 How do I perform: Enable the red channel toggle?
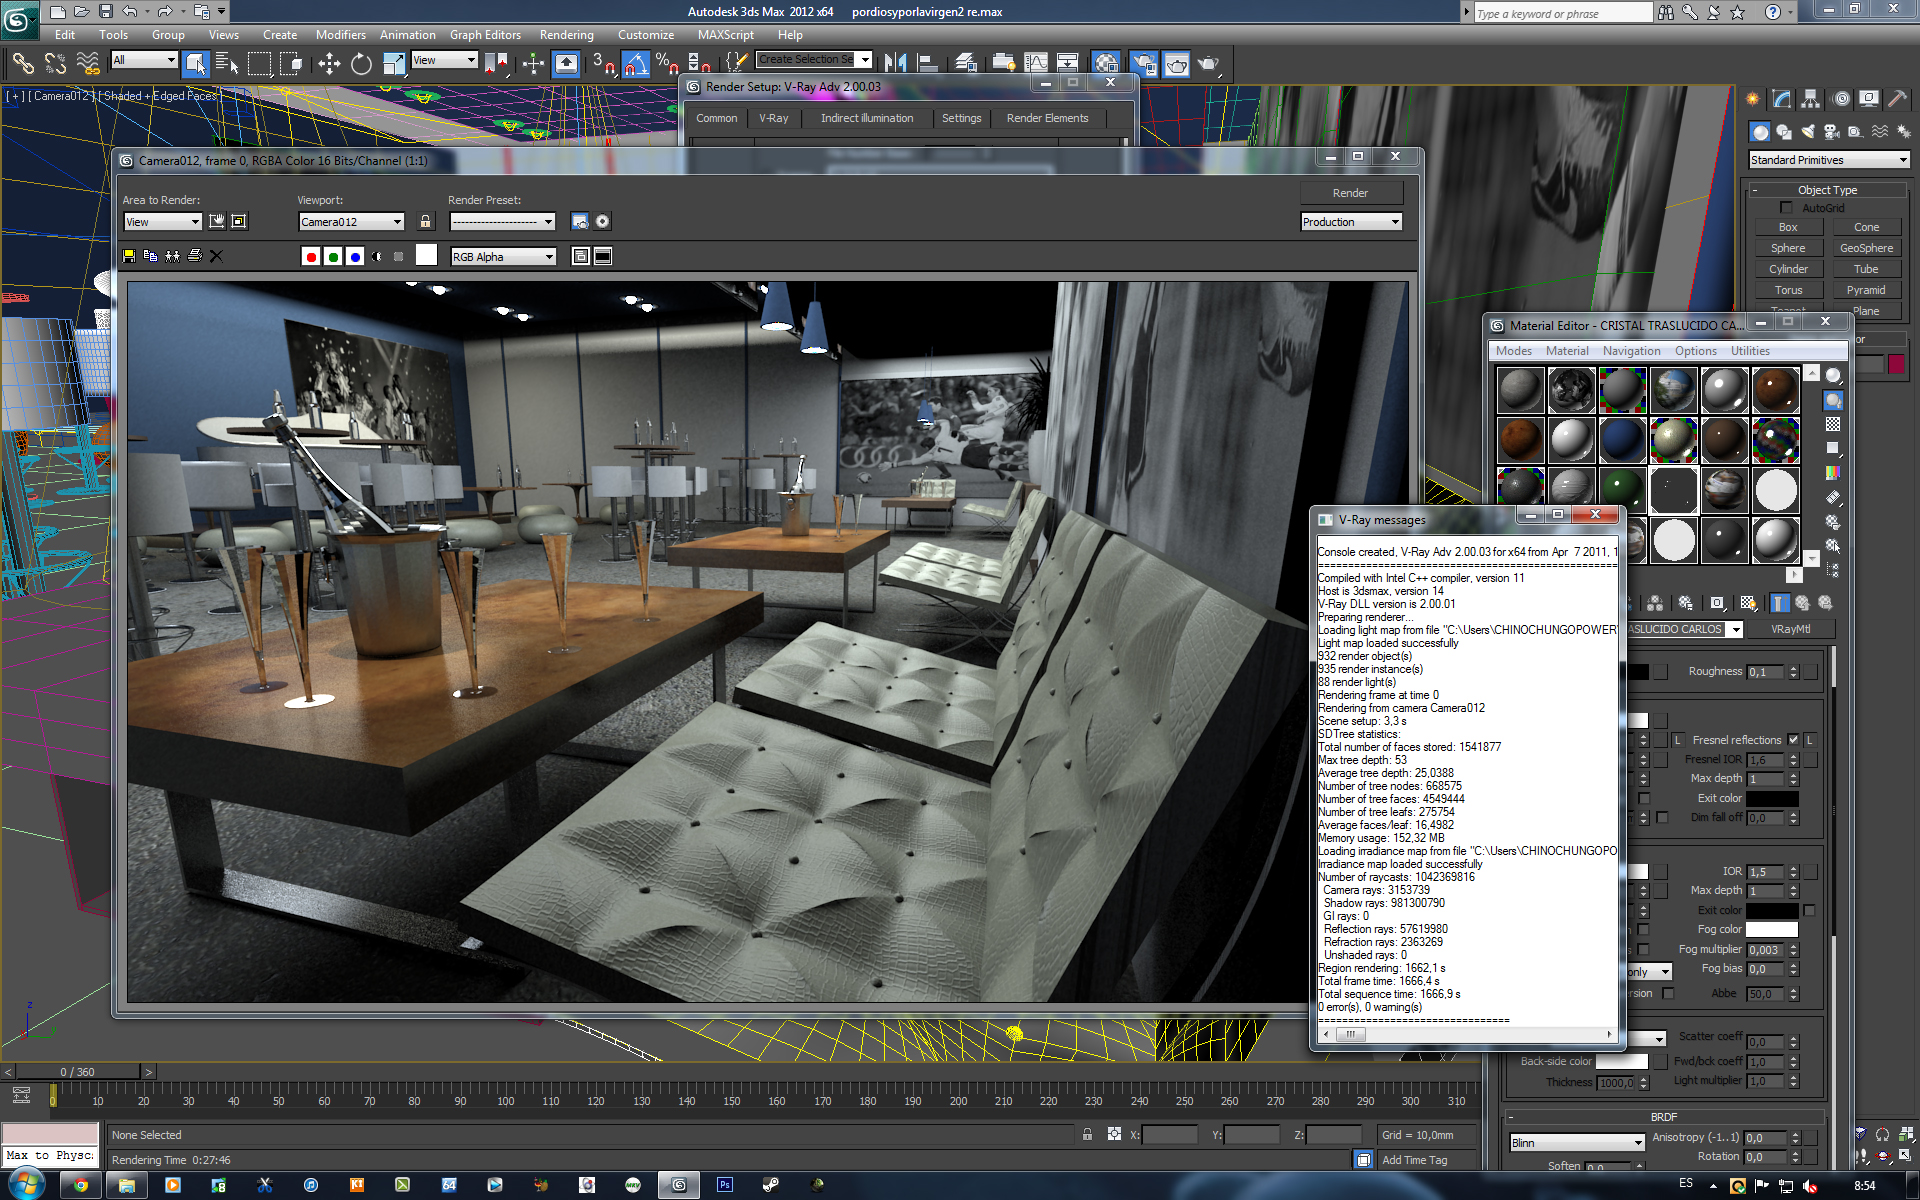[x=311, y=257]
